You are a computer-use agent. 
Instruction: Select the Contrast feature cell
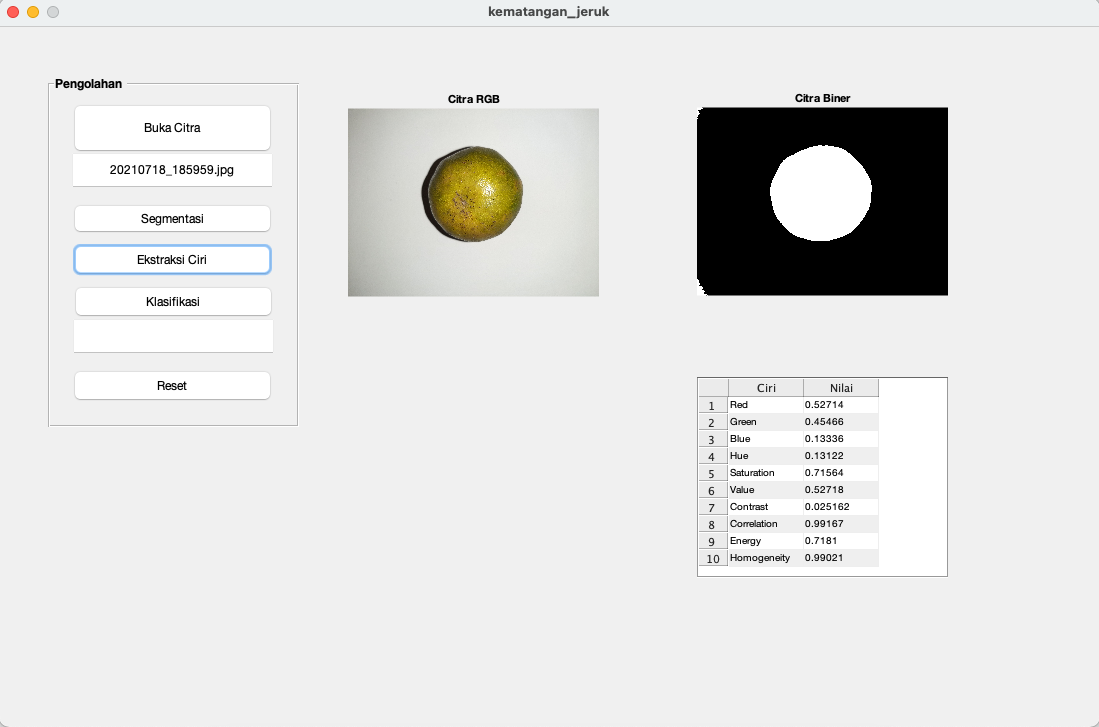[x=766, y=507]
